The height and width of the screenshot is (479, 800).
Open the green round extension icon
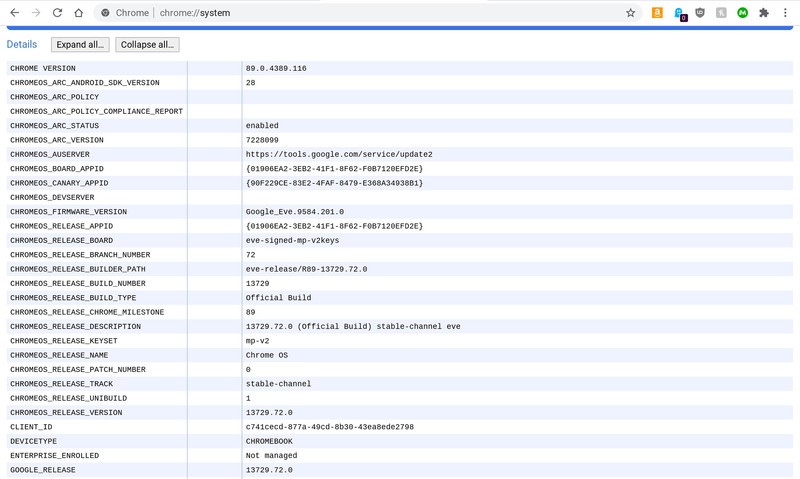pyautogui.click(x=742, y=13)
